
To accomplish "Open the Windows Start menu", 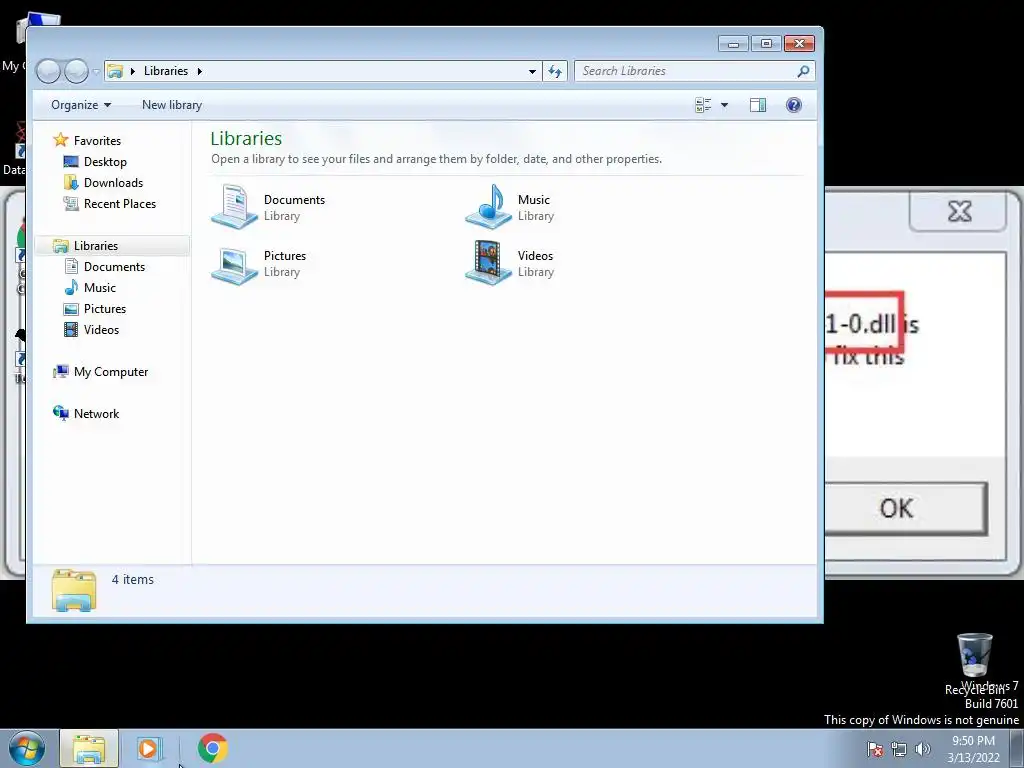I will [x=27, y=748].
